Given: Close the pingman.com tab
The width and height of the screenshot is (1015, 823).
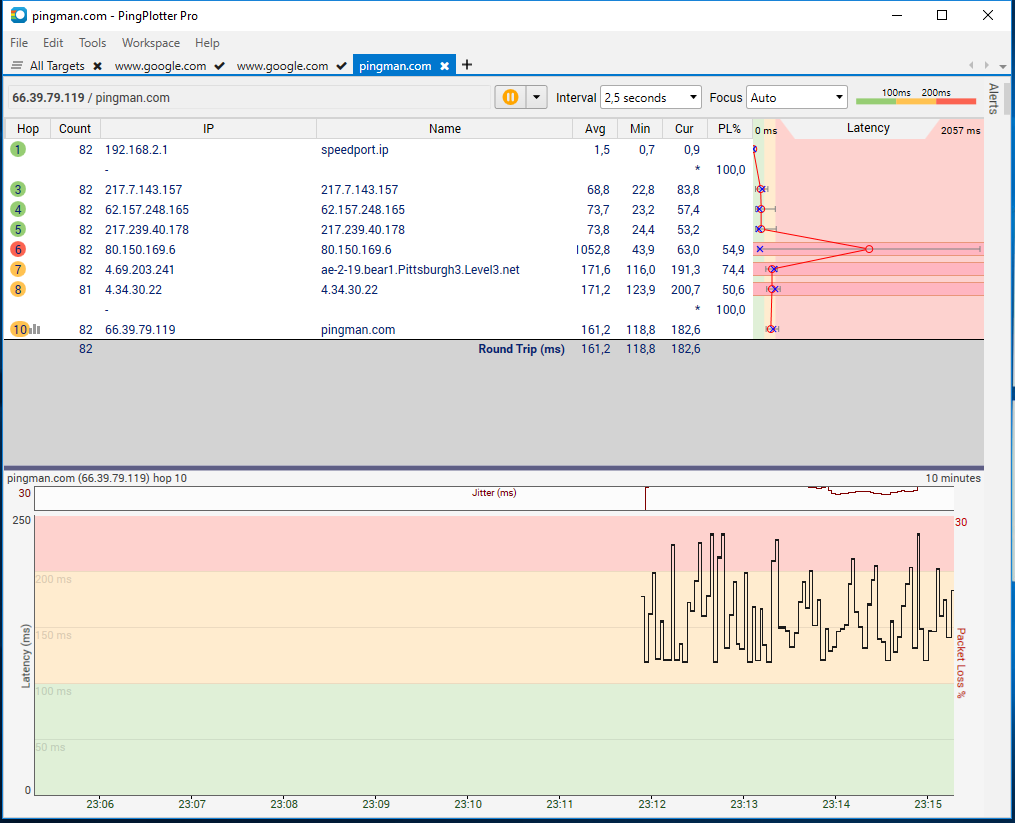Looking at the screenshot, I should (445, 66).
